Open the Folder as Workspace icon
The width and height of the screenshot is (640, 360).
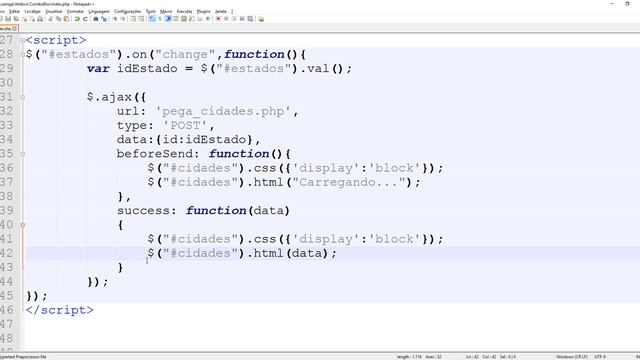200,19
